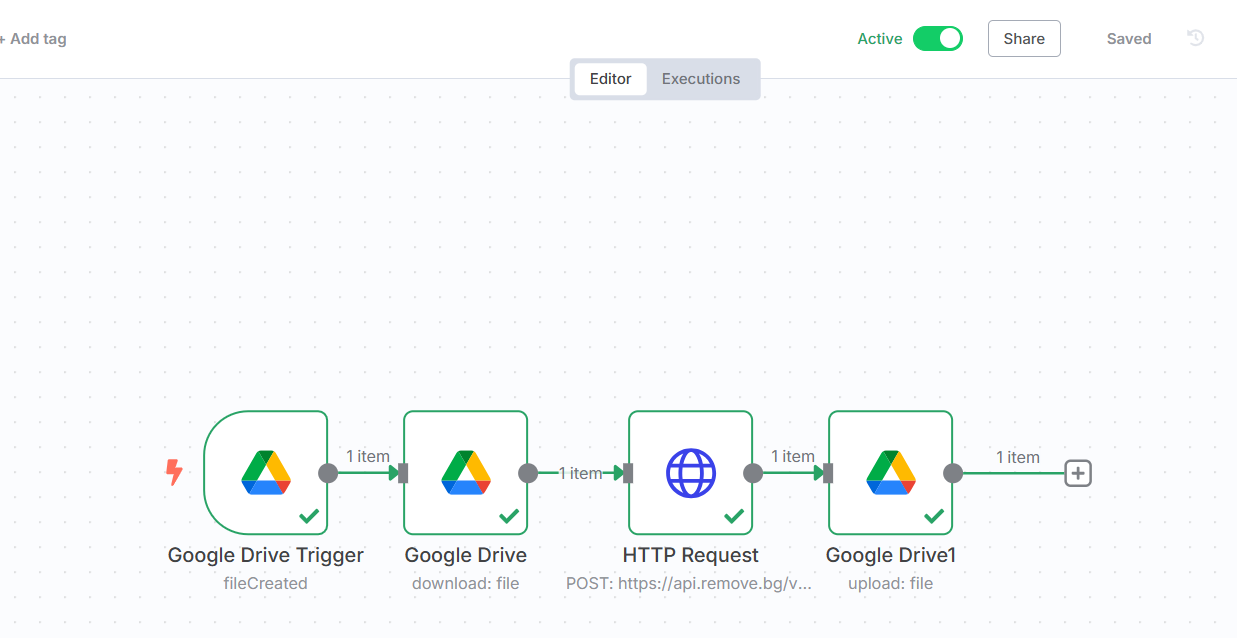Screen dimensions: 1237x638
Task: Click the success checkmark on Google Drive Trigger
Action: point(308,516)
